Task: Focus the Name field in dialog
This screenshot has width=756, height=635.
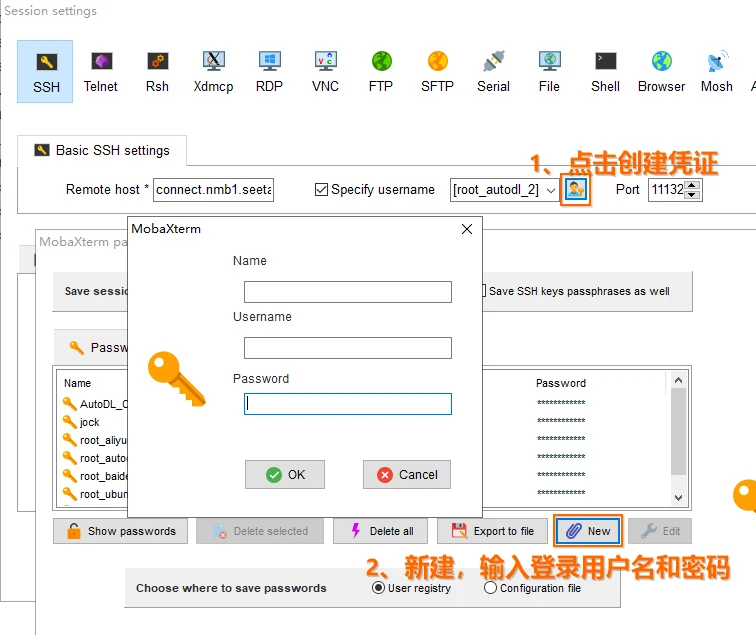Action: [348, 292]
